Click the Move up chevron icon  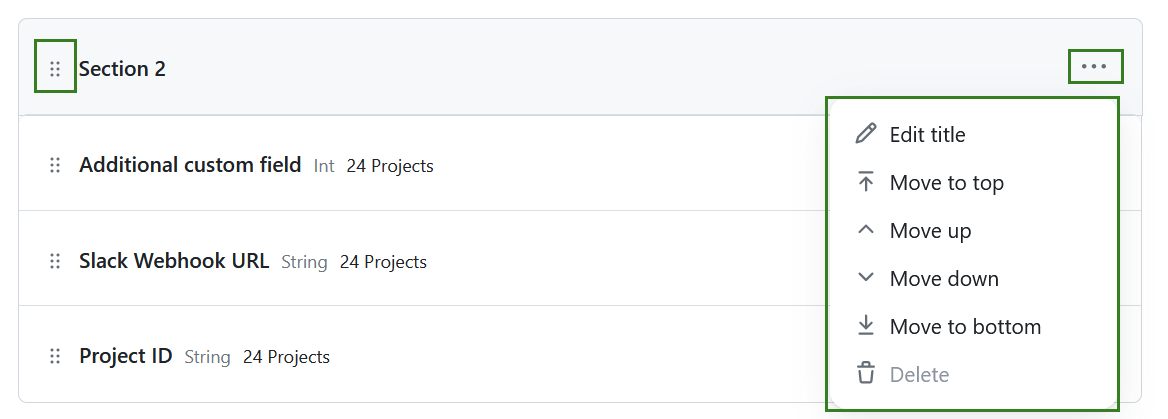pyautogui.click(x=866, y=230)
